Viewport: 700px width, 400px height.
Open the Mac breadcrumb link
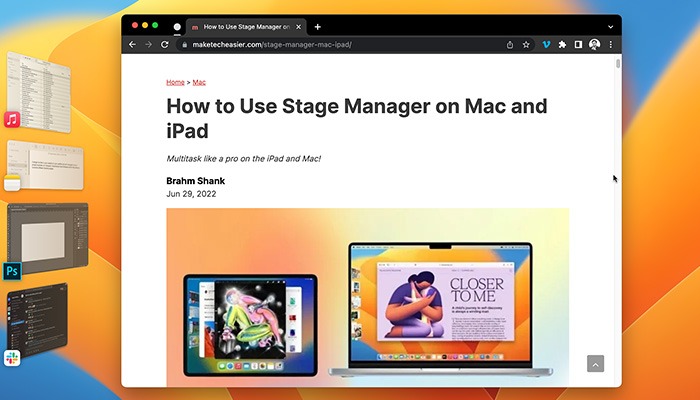199,82
